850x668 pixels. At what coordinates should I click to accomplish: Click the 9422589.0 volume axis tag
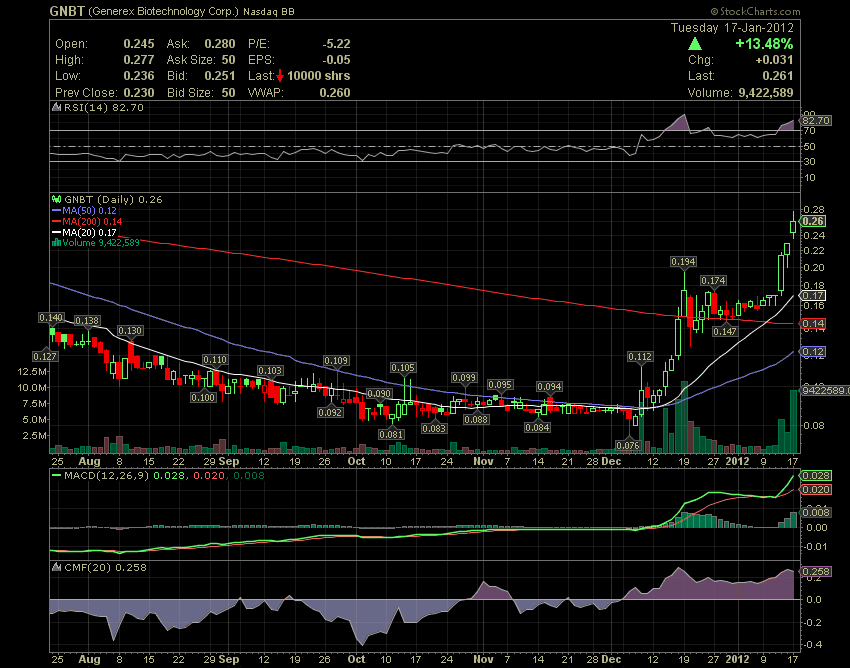point(826,390)
